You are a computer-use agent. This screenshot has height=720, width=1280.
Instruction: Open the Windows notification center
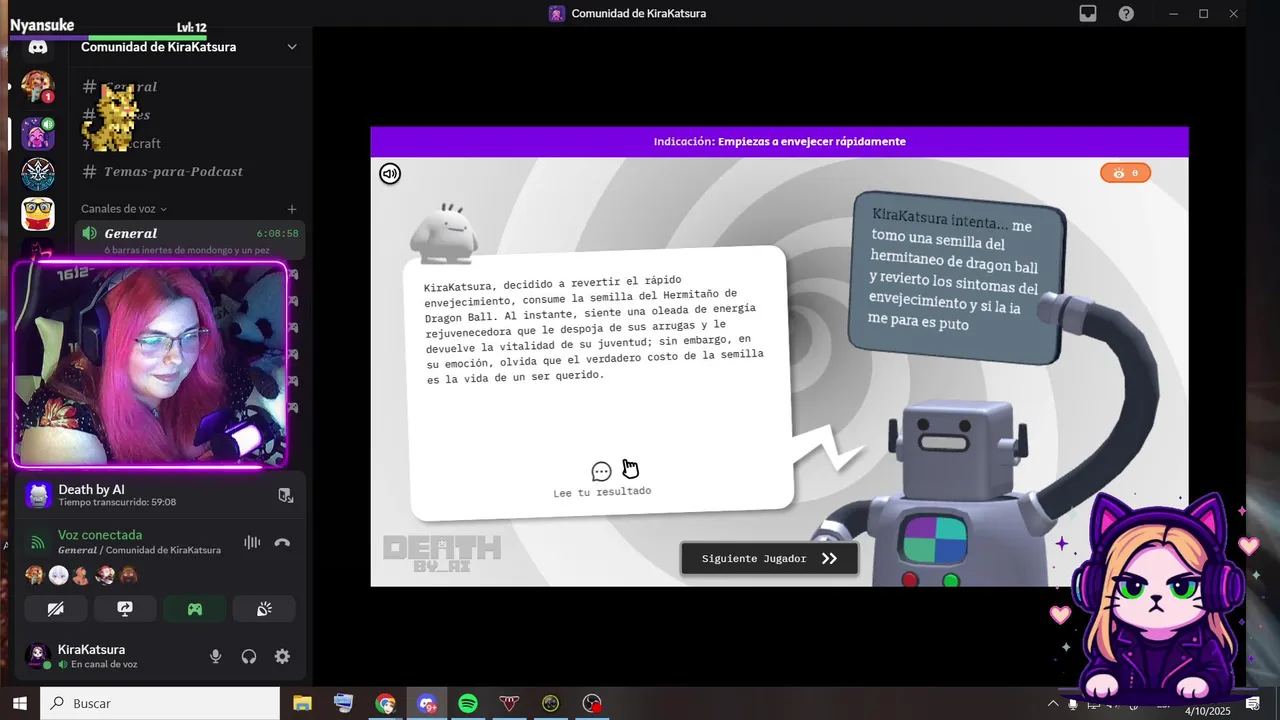coord(1252,704)
